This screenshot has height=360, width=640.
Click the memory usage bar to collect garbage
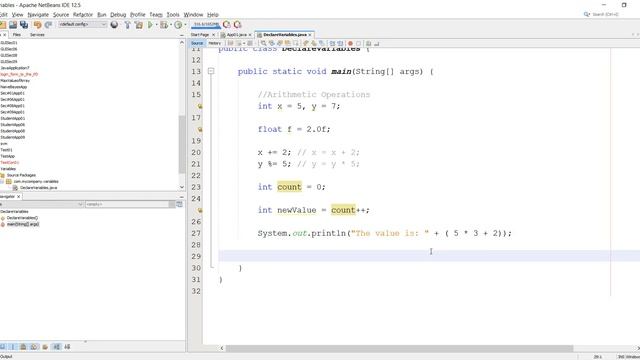coord(206,25)
